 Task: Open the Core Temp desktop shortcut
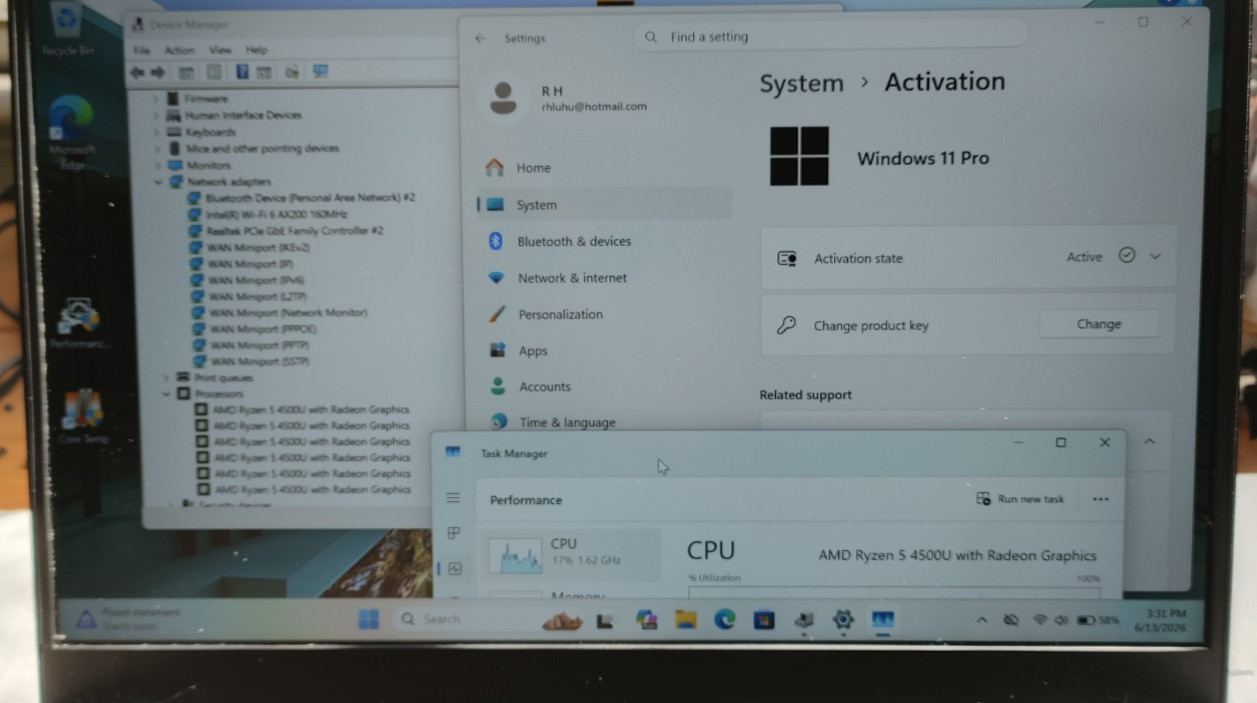(x=82, y=415)
